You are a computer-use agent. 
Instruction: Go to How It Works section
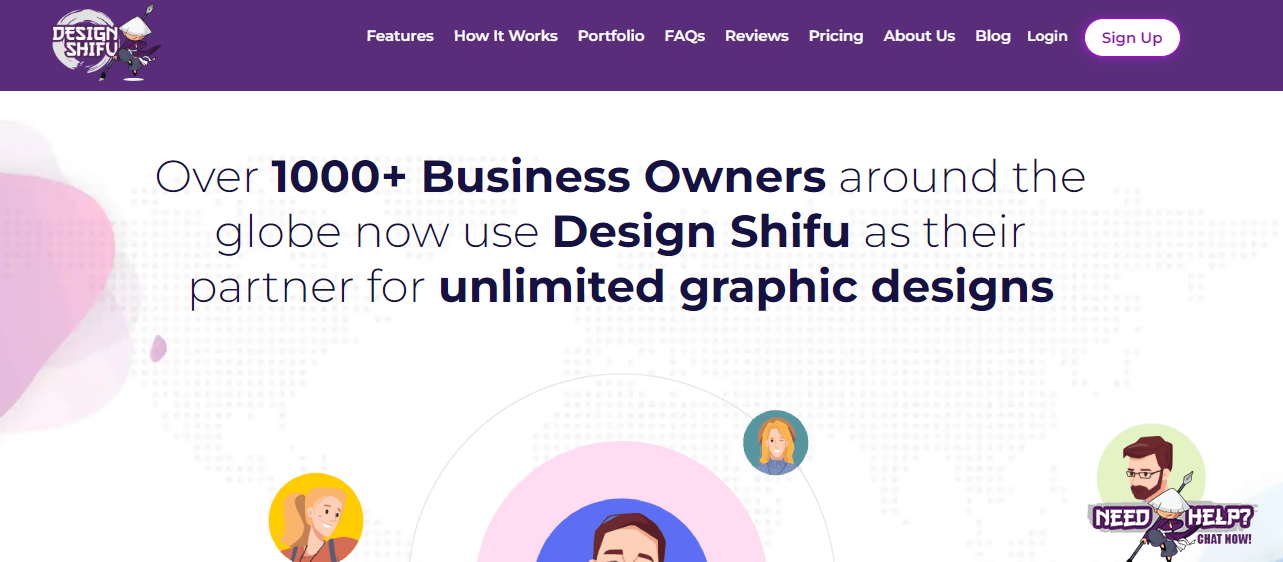(x=505, y=36)
